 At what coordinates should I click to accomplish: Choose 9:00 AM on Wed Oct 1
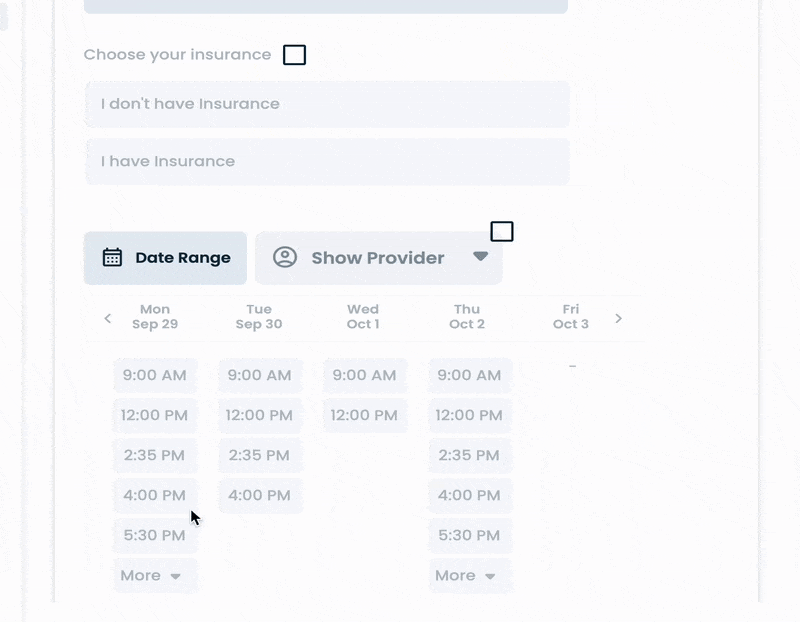(x=364, y=376)
